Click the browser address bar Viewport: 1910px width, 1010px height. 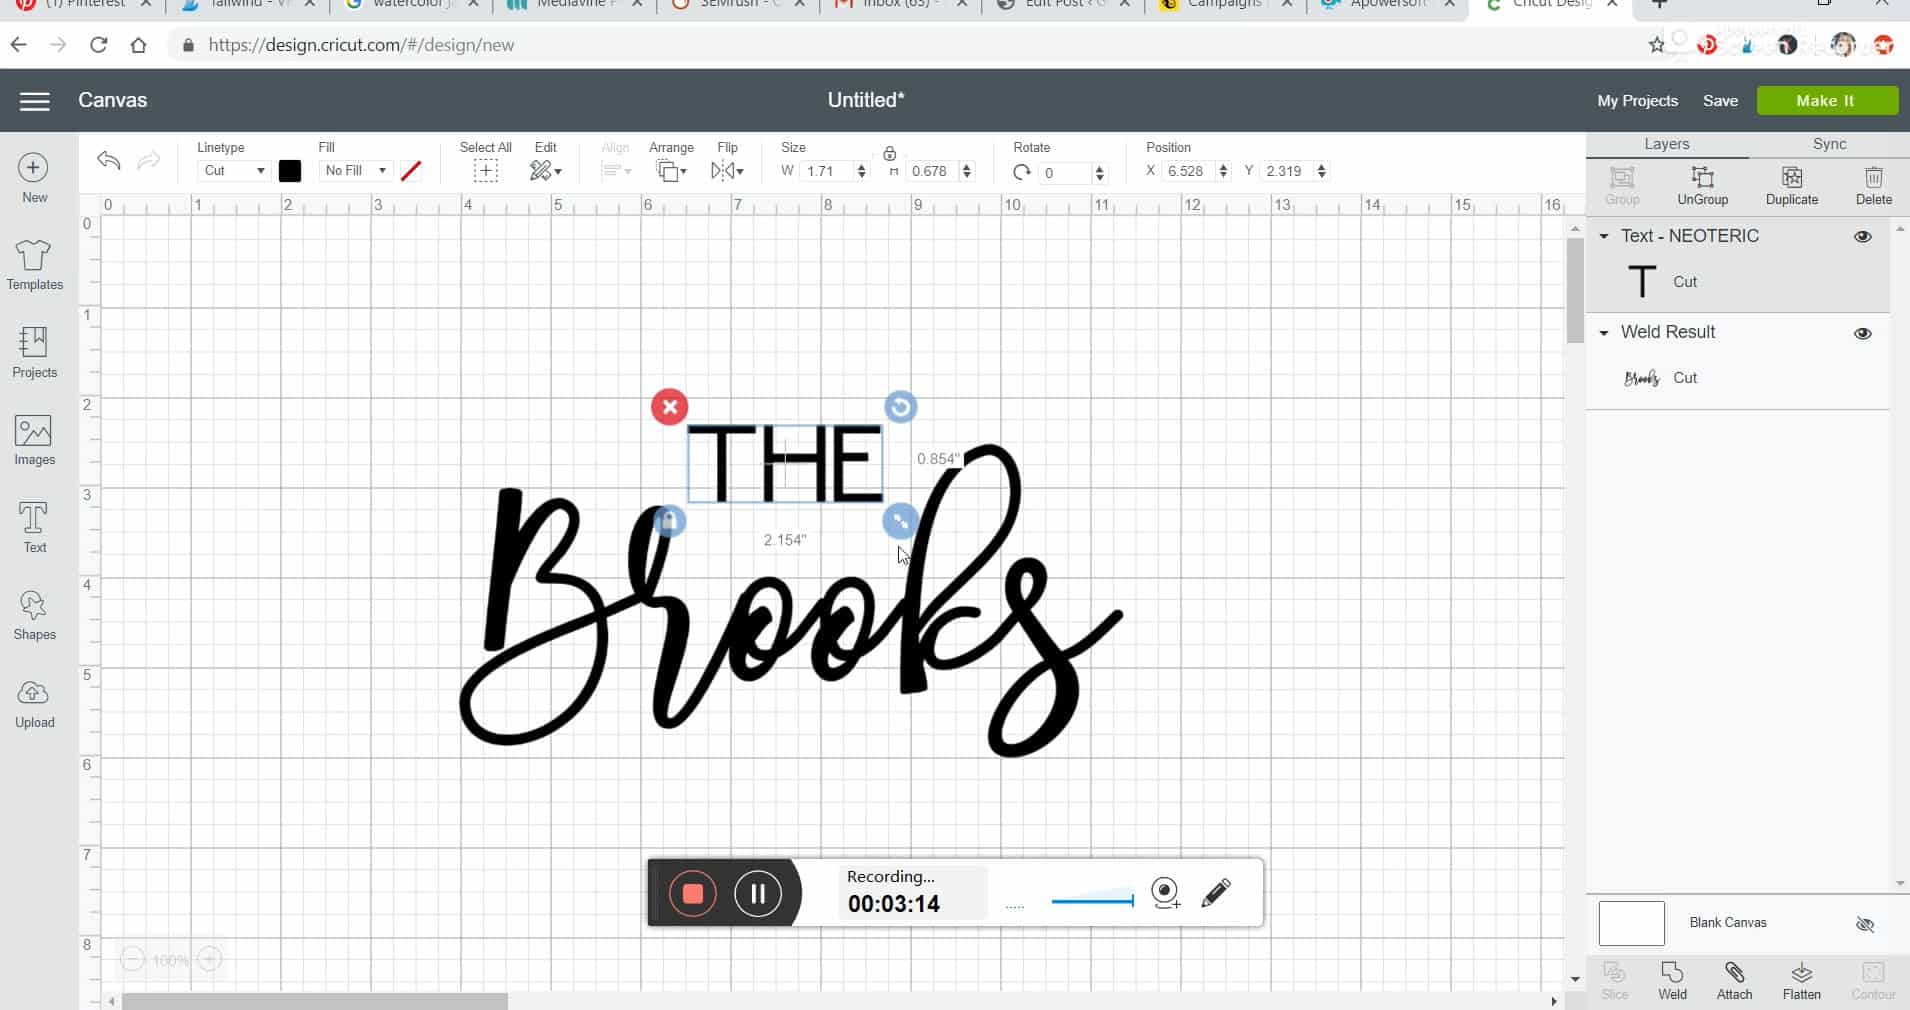click(x=900, y=45)
